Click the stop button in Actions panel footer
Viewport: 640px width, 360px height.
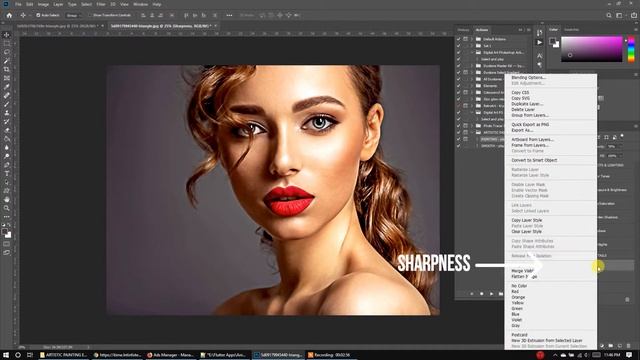coord(472,293)
